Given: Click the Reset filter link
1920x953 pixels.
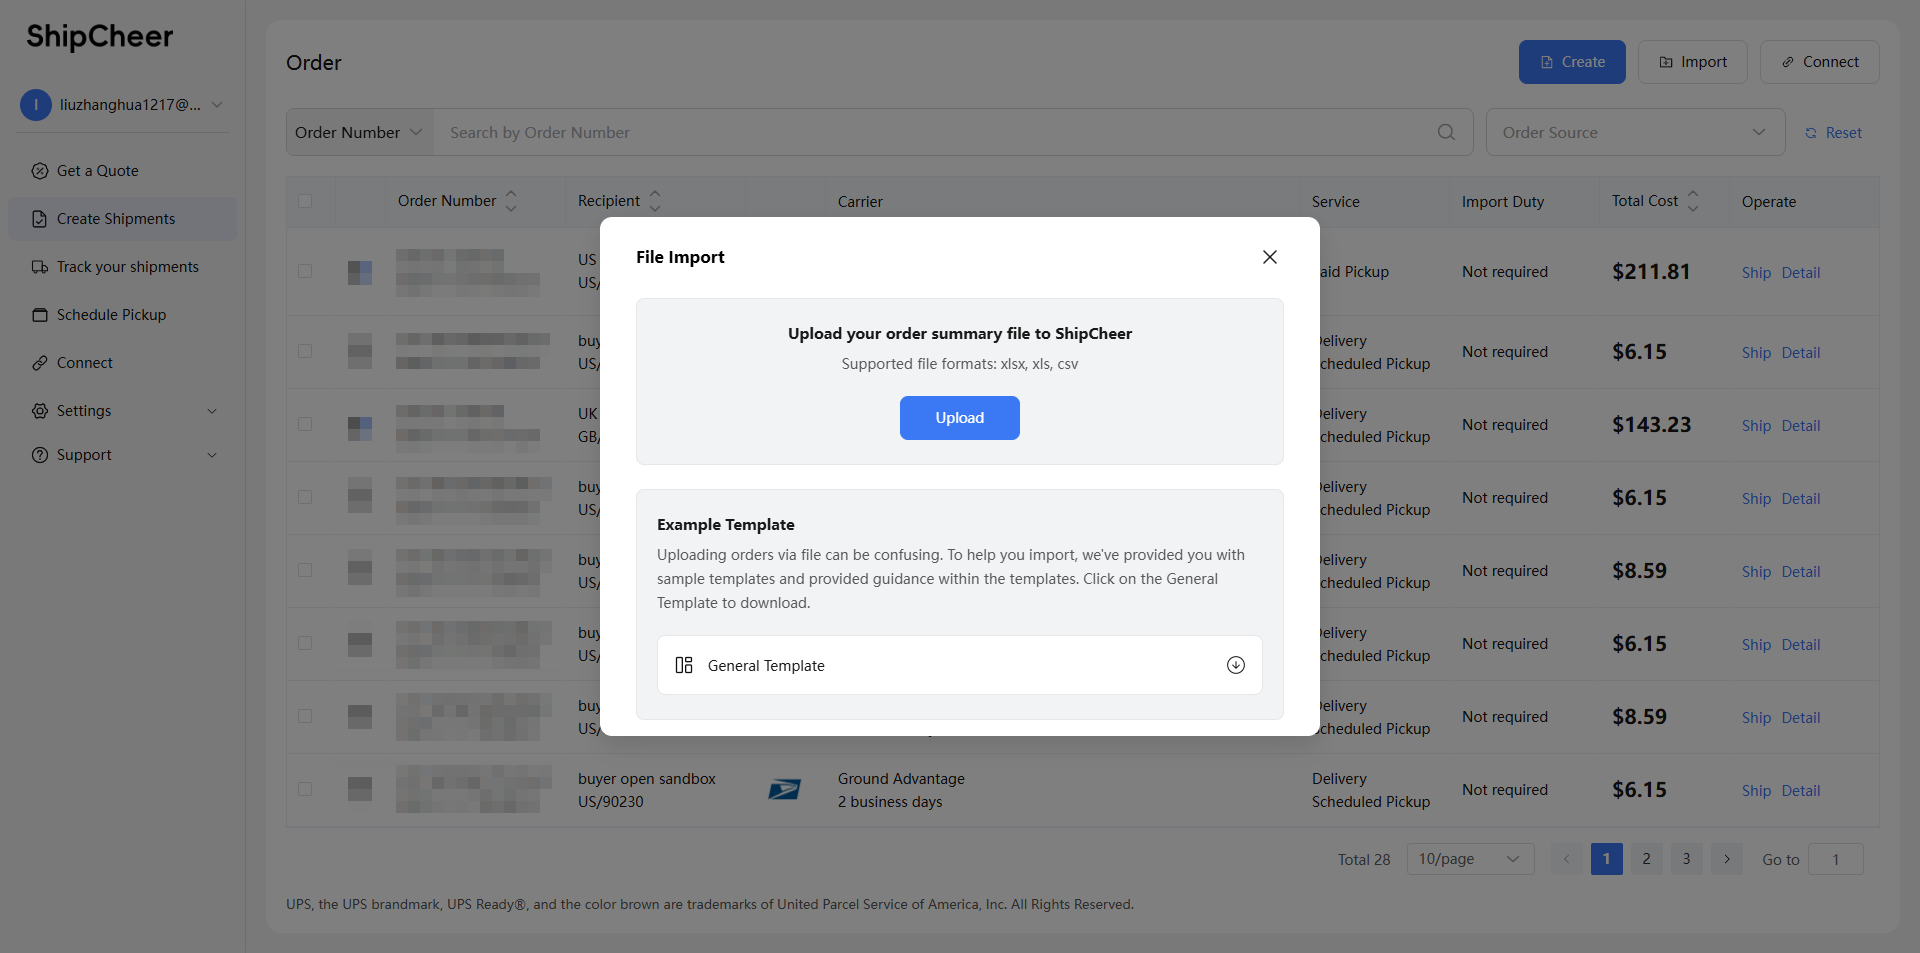Looking at the screenshot, I should [1833, 133].
